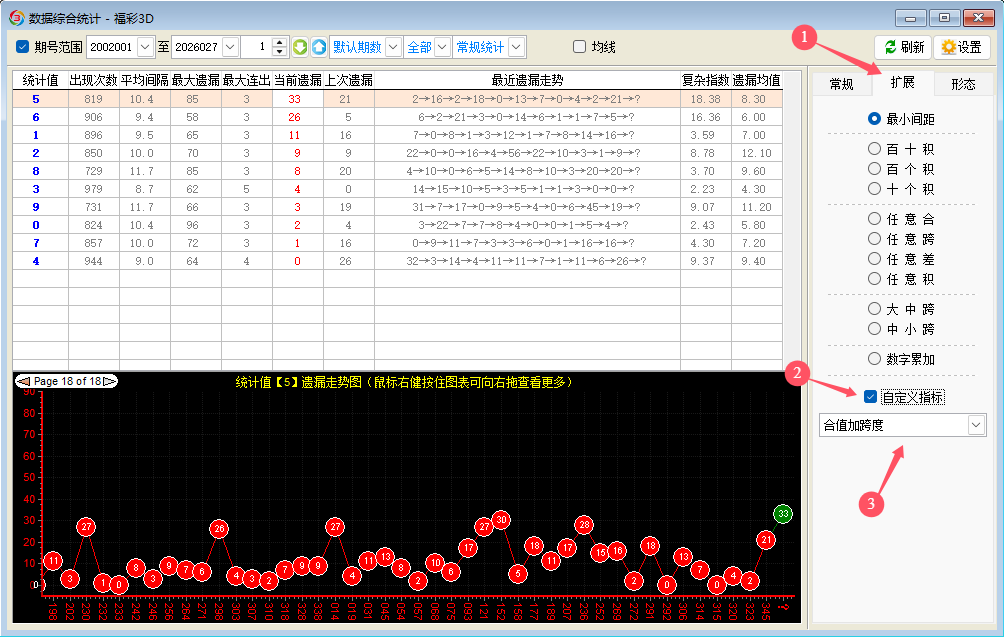
Task: Uncheck the 期号范围 checkbox
Action: [x=23, y=47]
